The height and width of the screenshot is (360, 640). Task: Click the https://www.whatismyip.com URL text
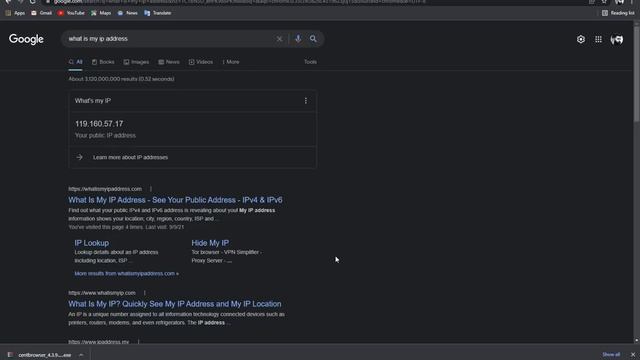tap(102, 293)
